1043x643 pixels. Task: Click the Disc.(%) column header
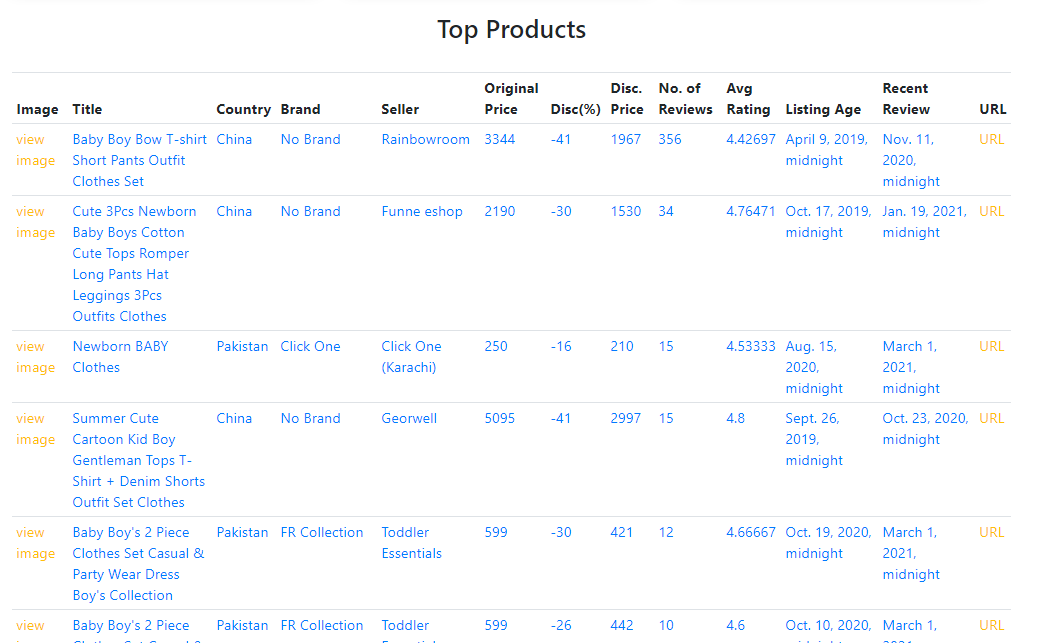point(575,109)
